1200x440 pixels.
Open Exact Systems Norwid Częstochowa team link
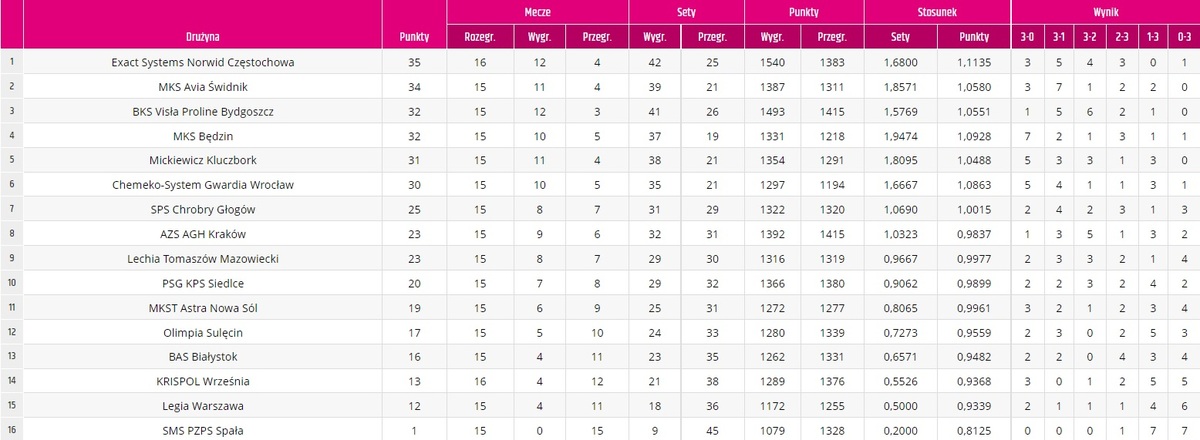click(x=203, y=62)
